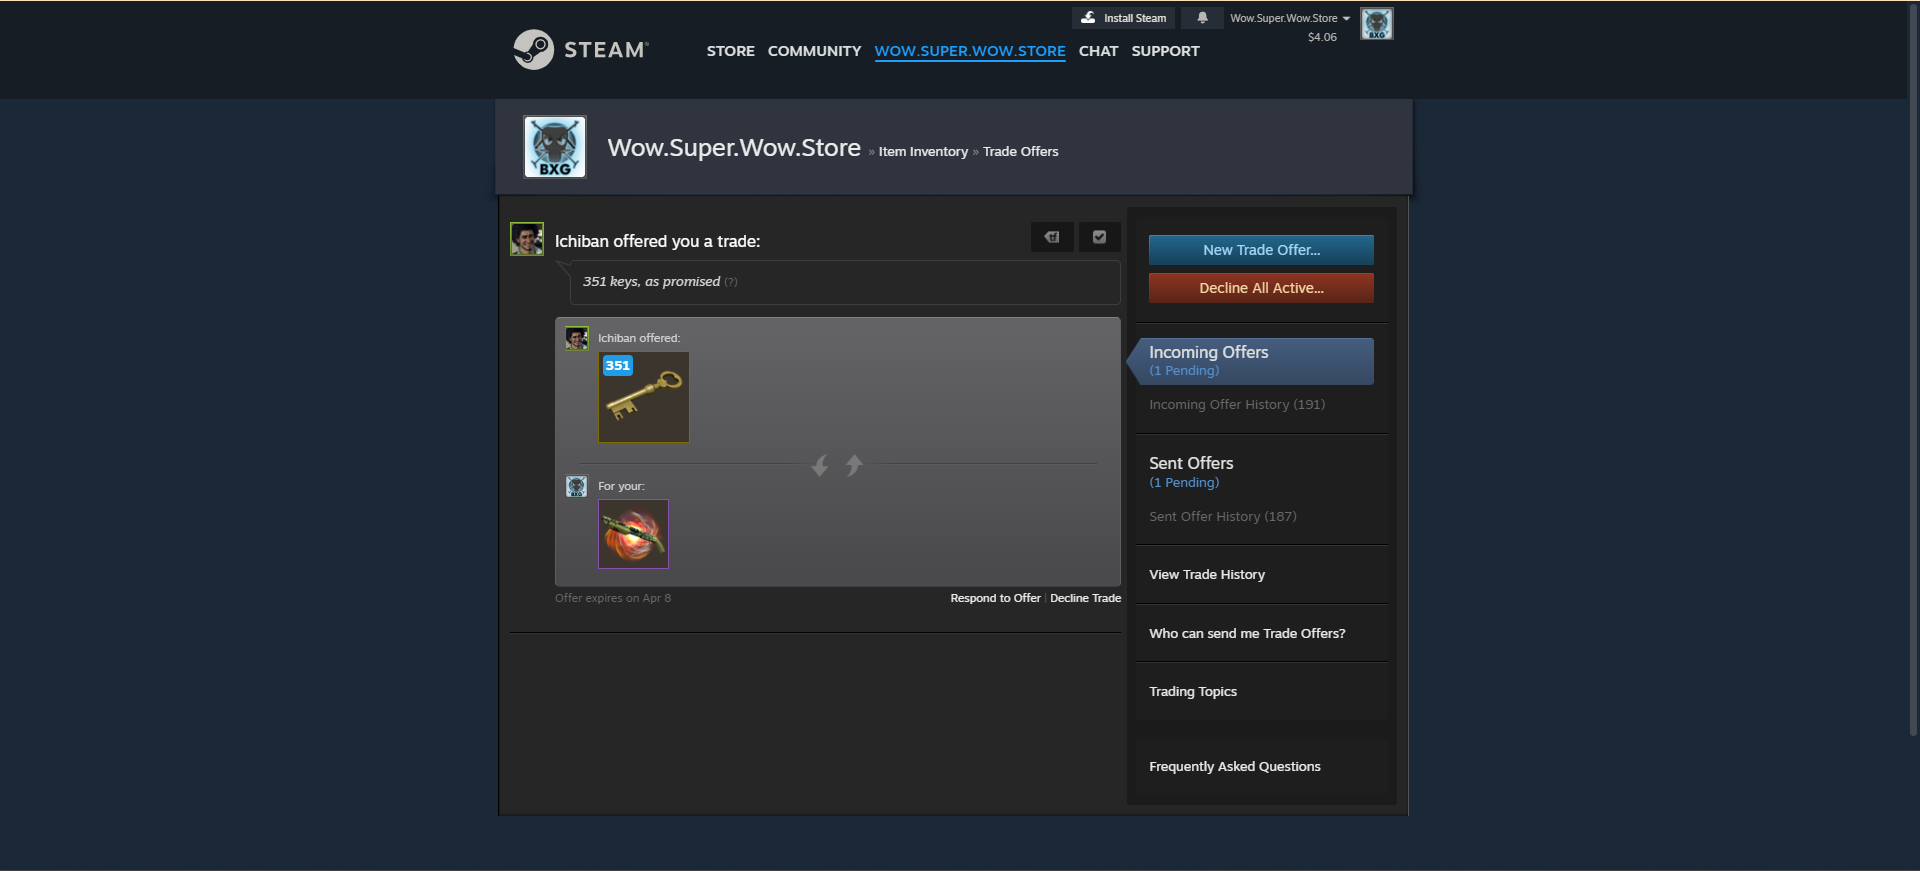The image size is (1920, 871).
Task: Open Wow.Super.Wow.Store profile name link
Action: tap(734, 148)
